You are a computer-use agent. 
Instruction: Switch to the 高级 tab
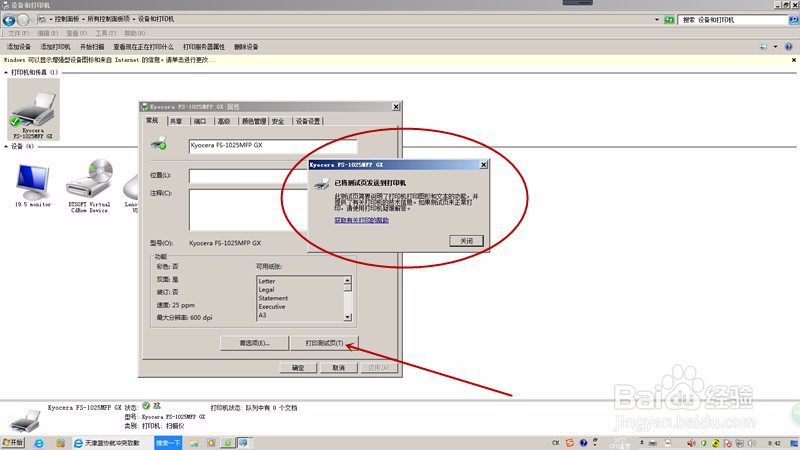click(x=224, y=121)
